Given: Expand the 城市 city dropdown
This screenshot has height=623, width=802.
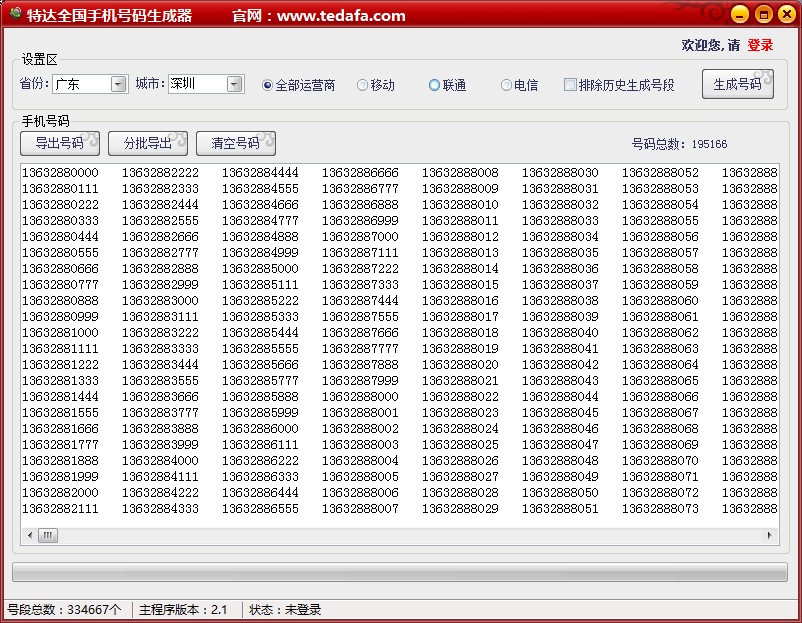Looking at the screenshot, I should 235,84.
